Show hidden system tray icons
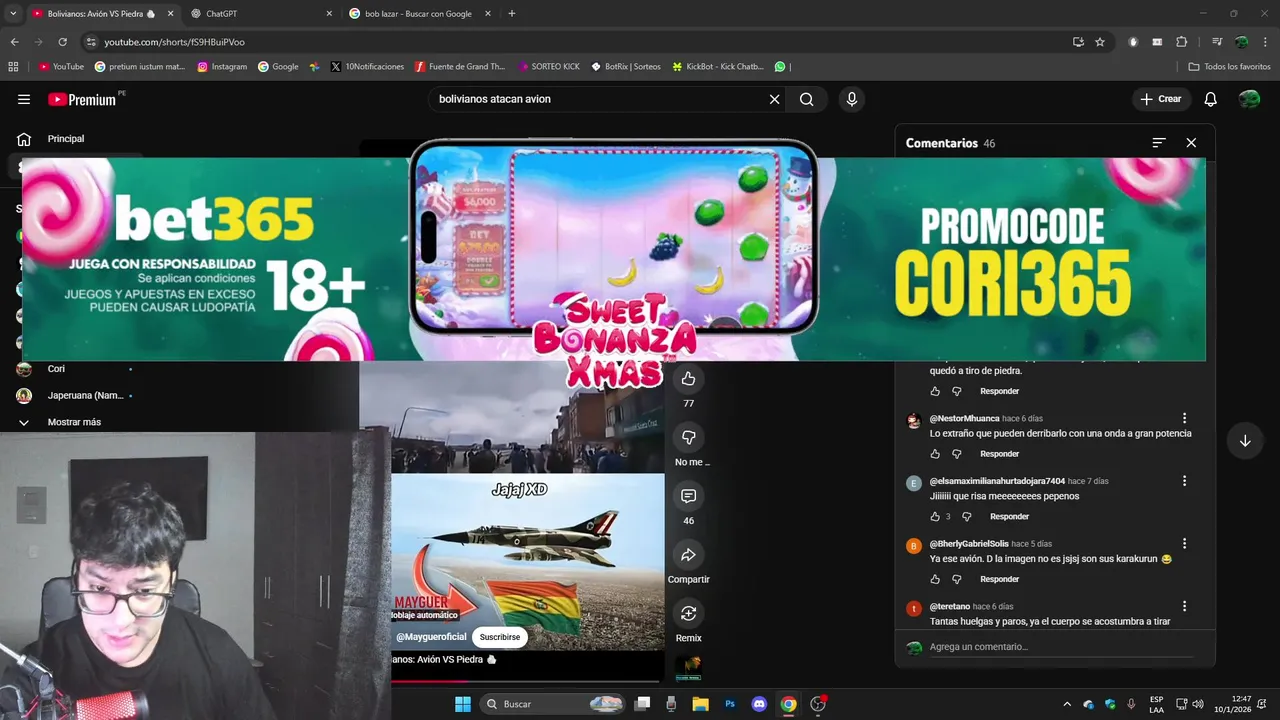The image size is (1280, 720). click(x=1067, y=704)
